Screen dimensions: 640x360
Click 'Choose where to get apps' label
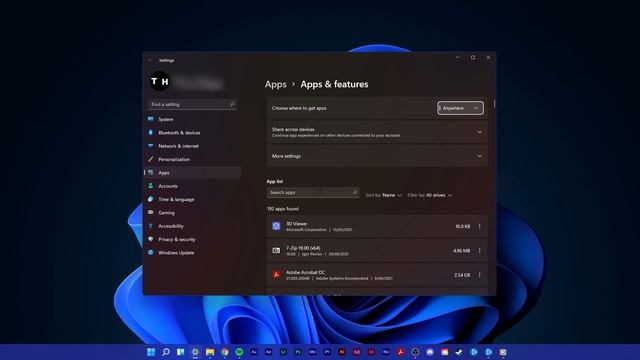point(299,108)
